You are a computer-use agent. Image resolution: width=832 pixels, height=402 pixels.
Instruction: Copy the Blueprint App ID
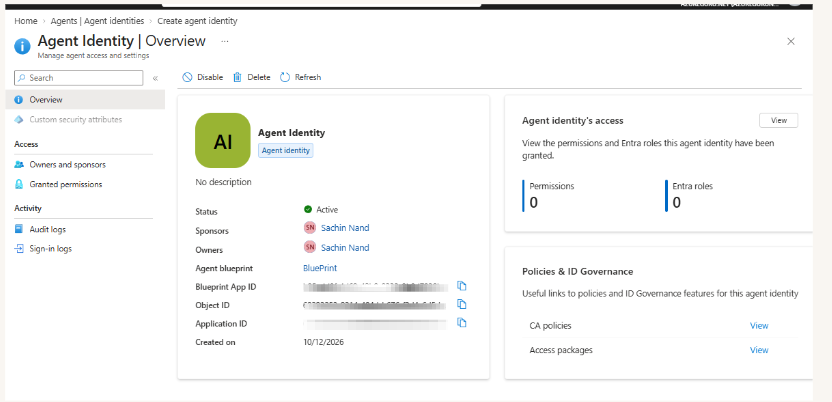[462, 286]
